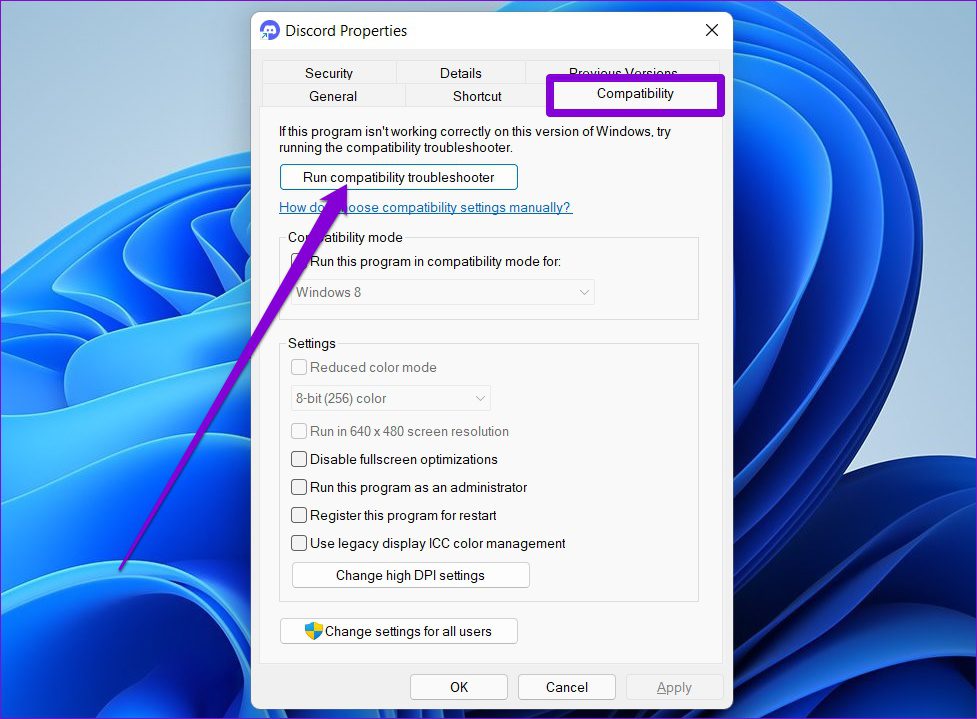The height and width of the screenshot is (719, 977).
Task: Enable Run this program as an administrator
Action: tap(299, 487)
